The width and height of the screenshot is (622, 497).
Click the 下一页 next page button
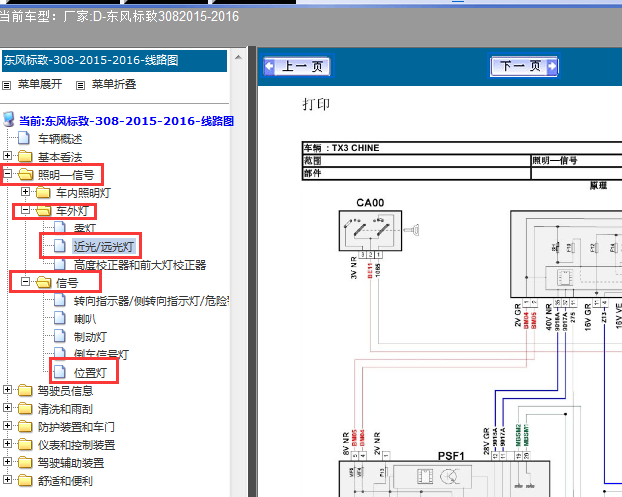[524, 66]
